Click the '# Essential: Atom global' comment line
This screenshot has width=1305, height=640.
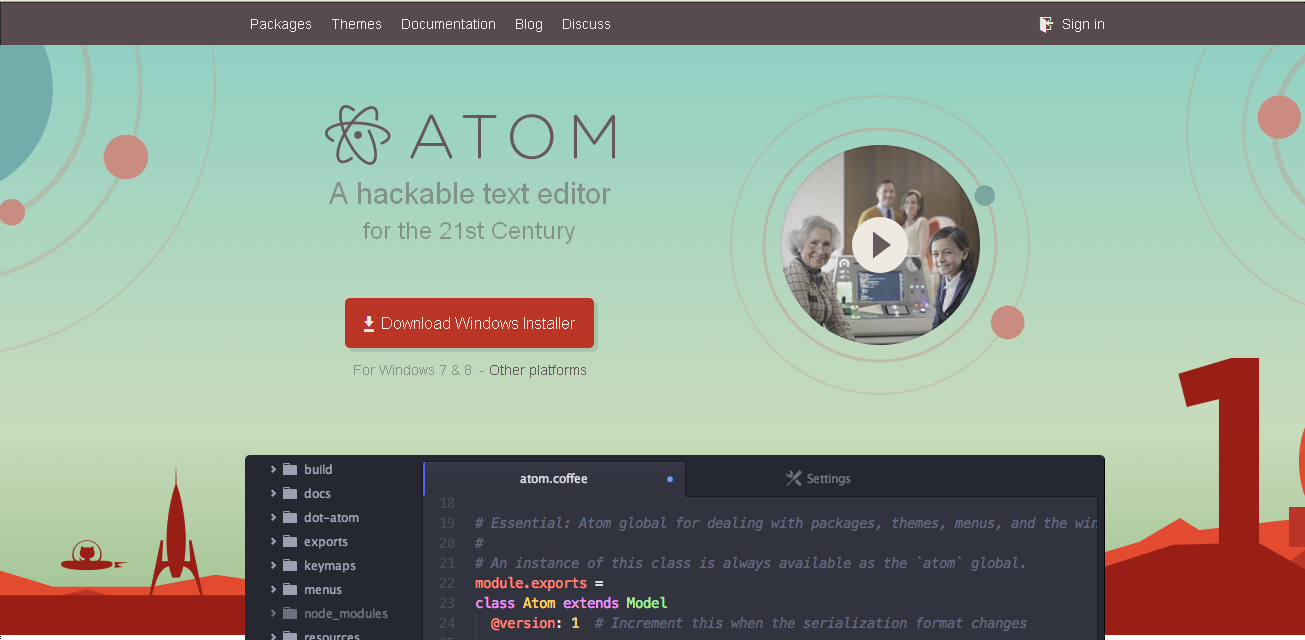(786, 523)
